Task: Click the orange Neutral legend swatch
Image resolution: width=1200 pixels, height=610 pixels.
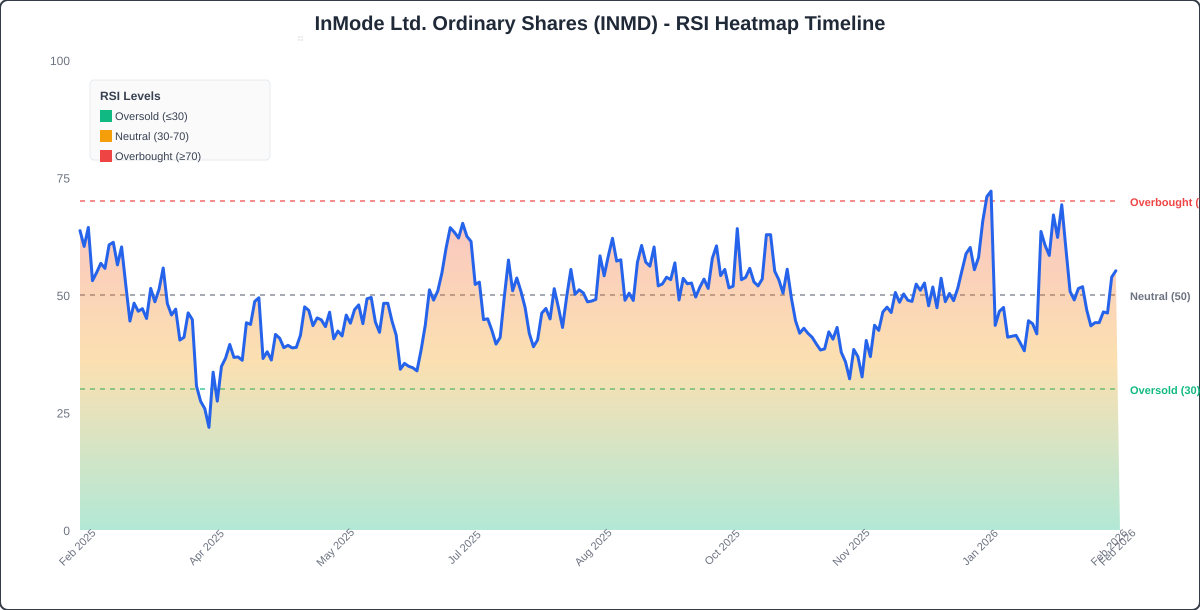Action: tap(104, 136)
